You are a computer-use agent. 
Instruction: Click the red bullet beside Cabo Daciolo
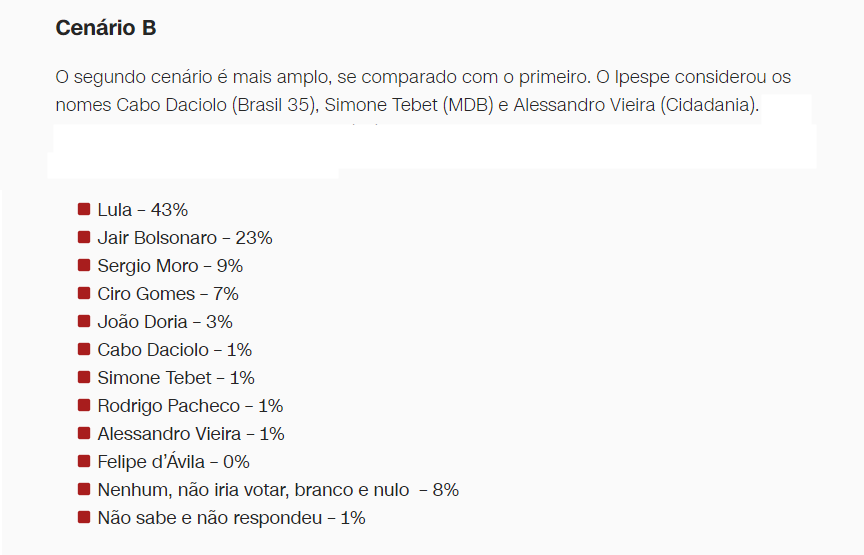click(x=84, y=349)
